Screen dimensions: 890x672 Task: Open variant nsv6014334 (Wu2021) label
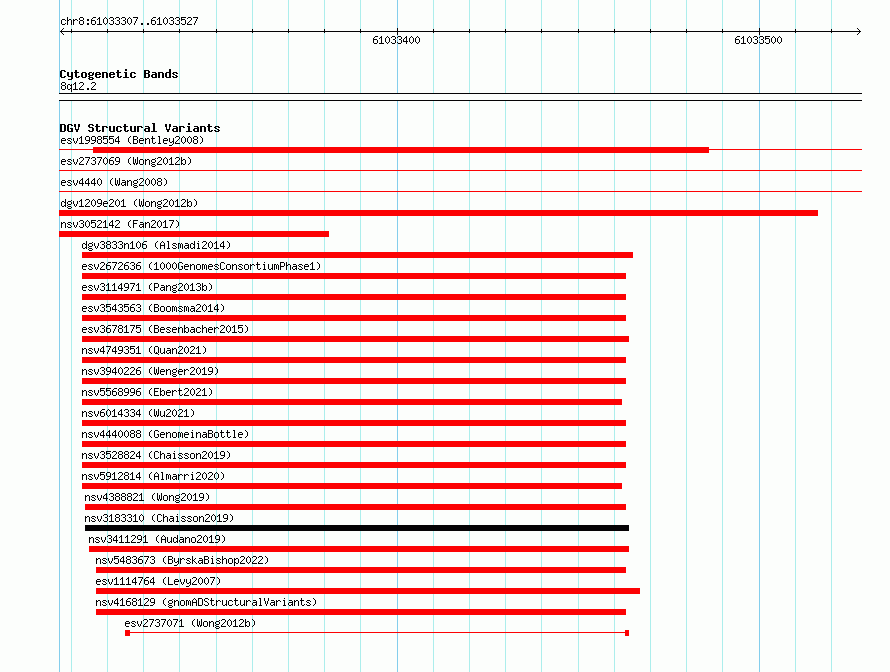138,413
